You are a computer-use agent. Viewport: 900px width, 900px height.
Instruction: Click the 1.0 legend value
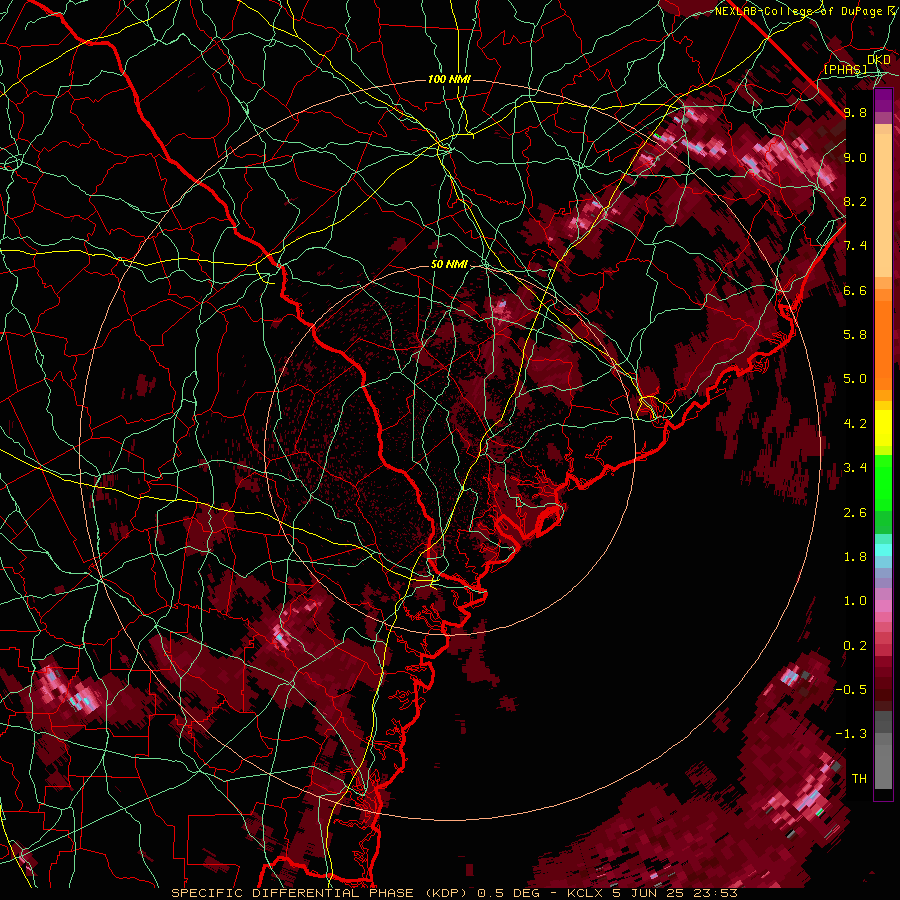(x=855, y=601)
